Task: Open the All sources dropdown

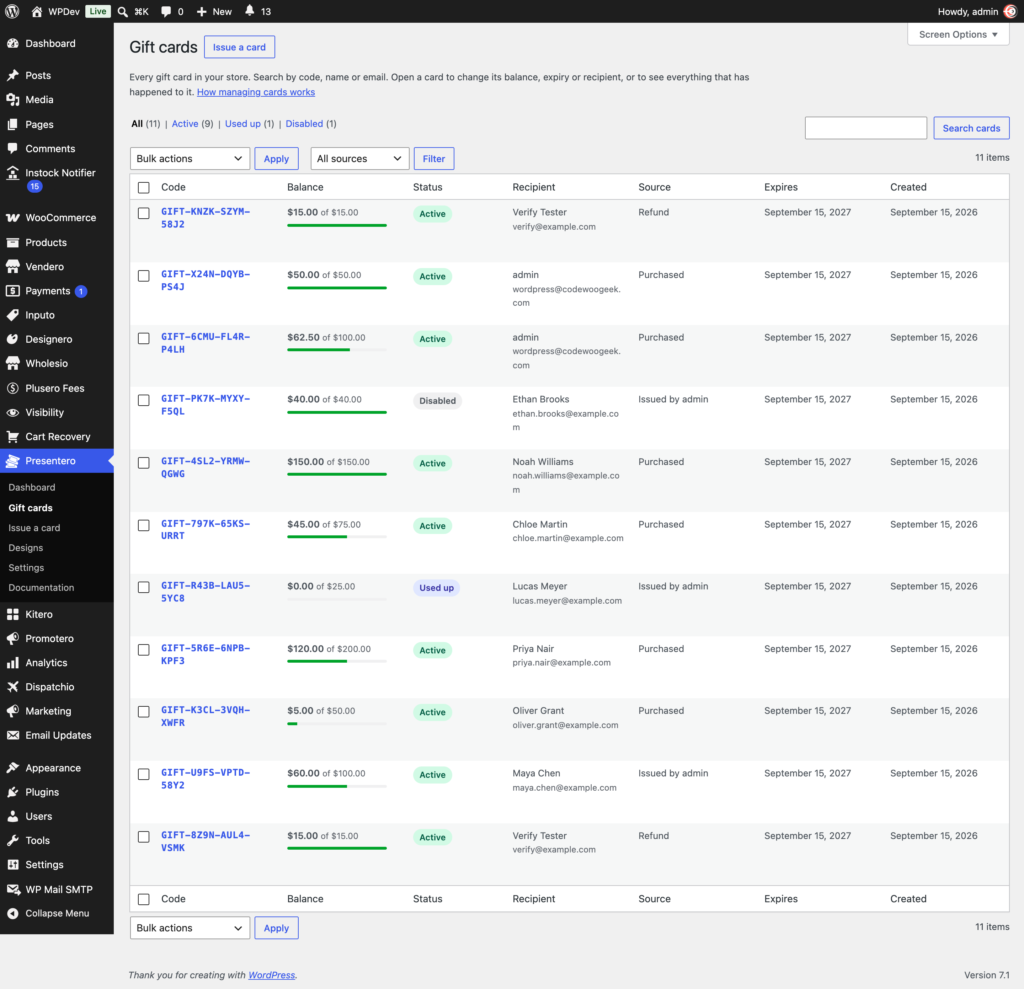Action: [359, 158]
